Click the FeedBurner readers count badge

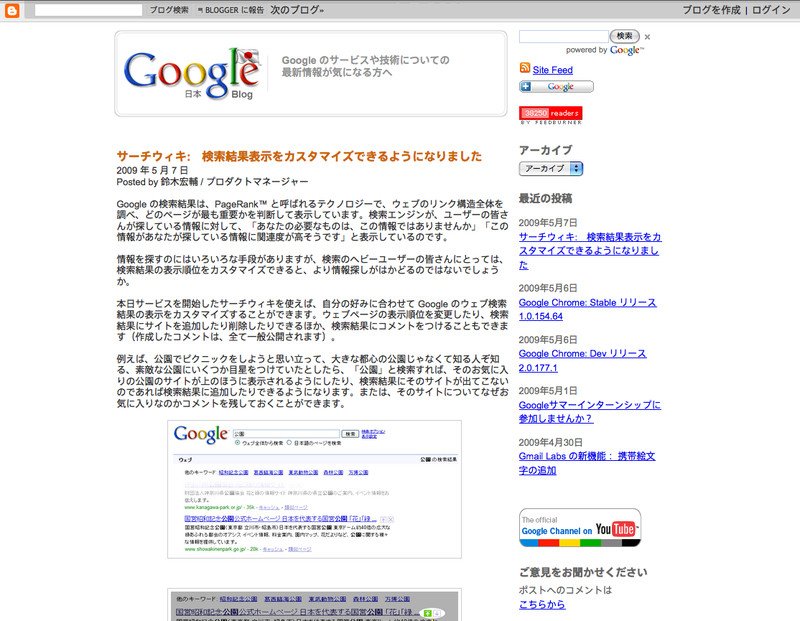click(551, 115)
